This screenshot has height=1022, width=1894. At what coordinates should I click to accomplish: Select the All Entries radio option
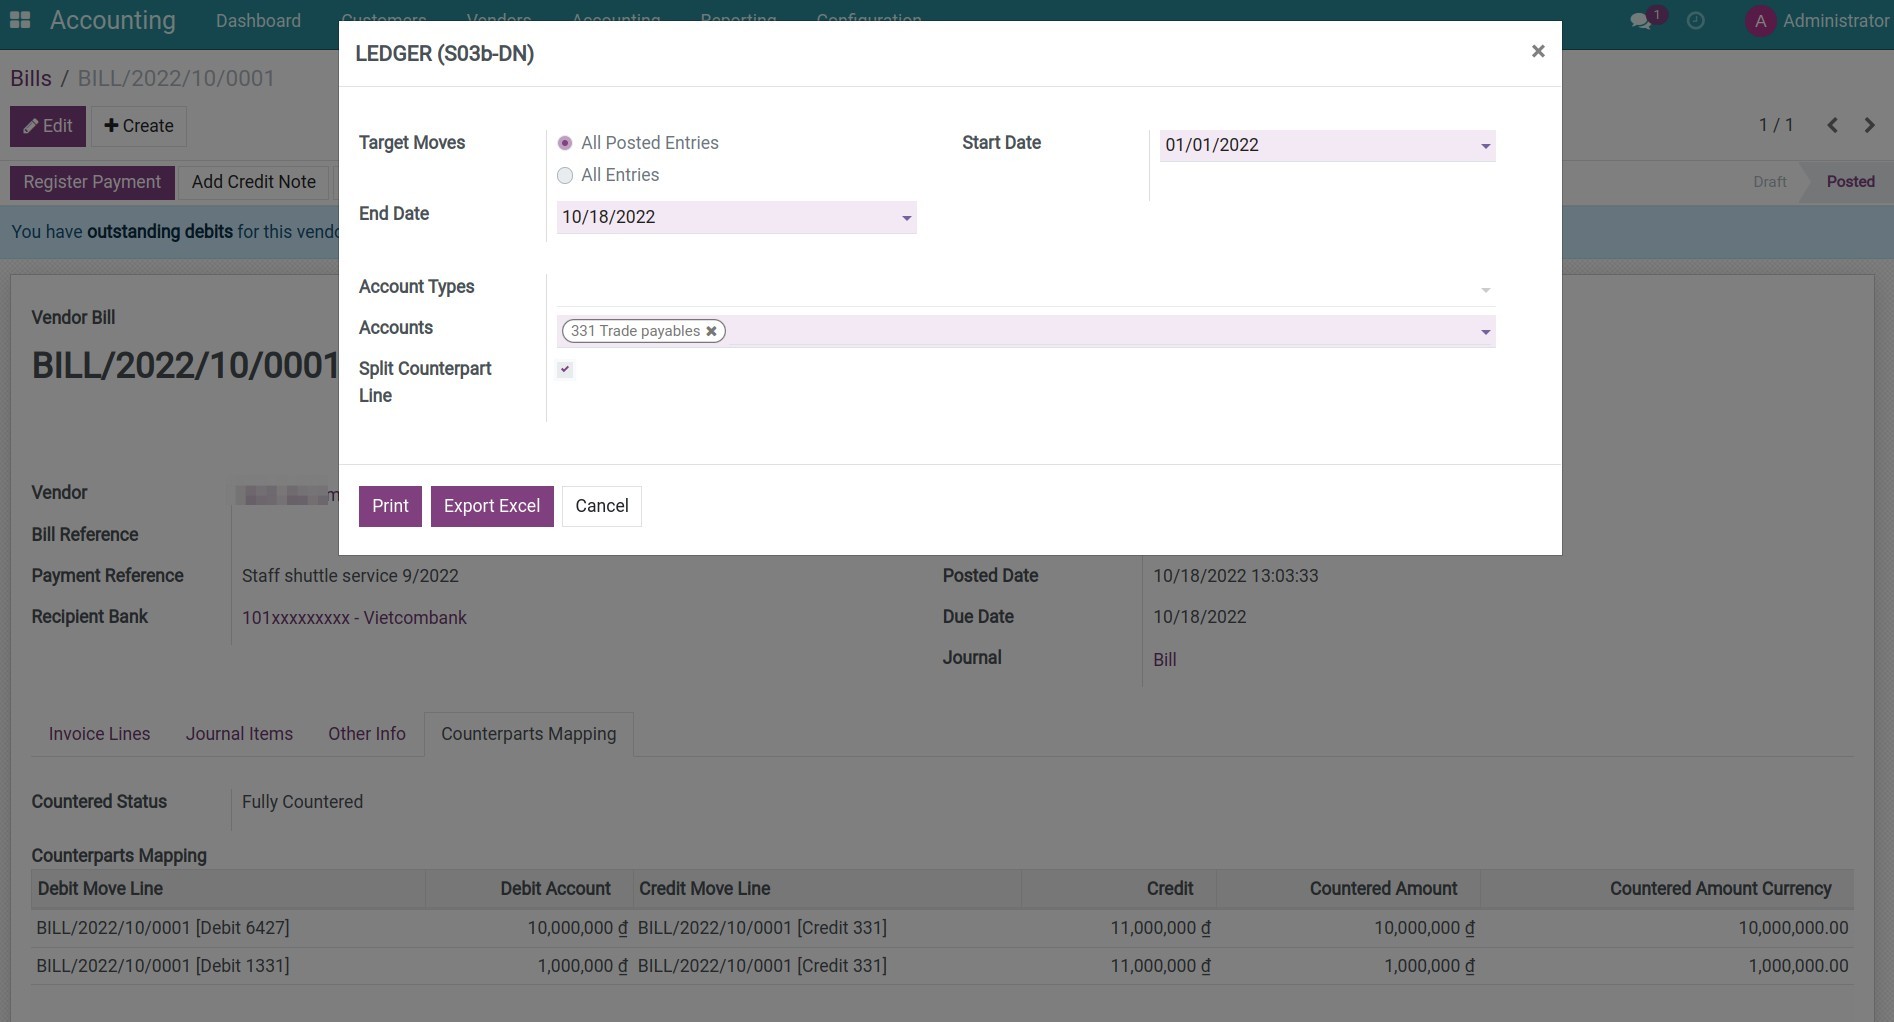click(x=565, y=175)
